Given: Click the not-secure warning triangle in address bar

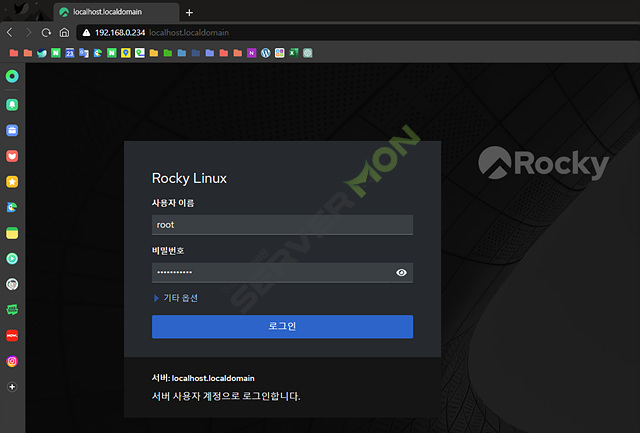Looking at the screenshot, I should point(86,33).
